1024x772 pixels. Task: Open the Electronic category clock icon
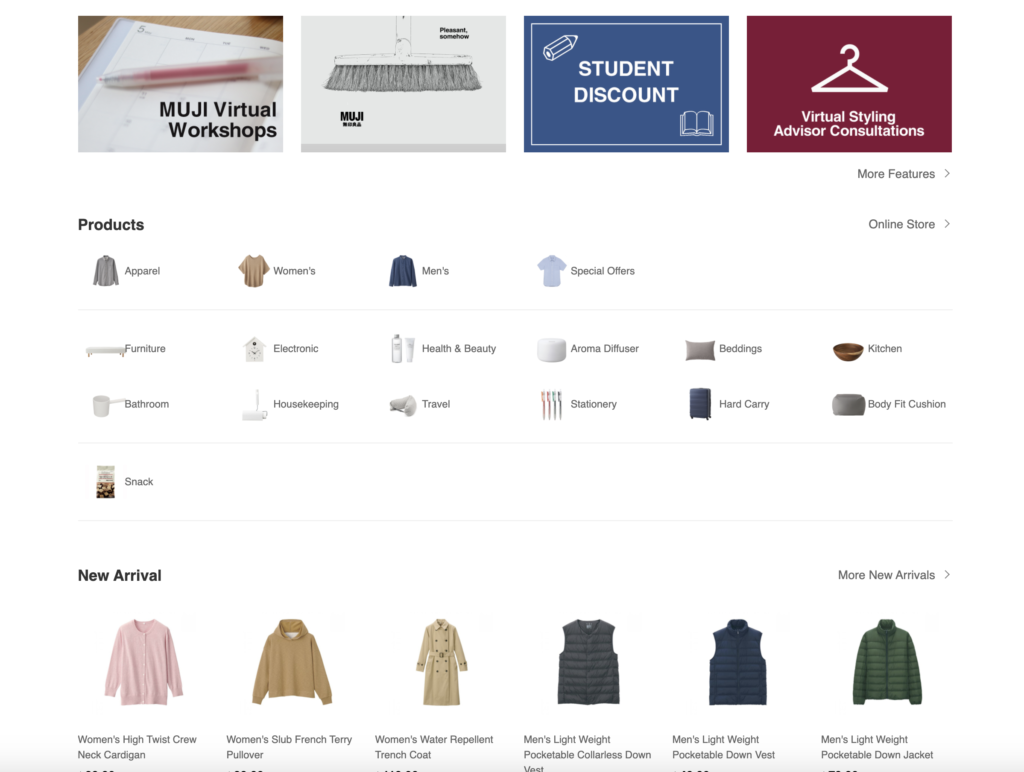(x=254, y=349)
